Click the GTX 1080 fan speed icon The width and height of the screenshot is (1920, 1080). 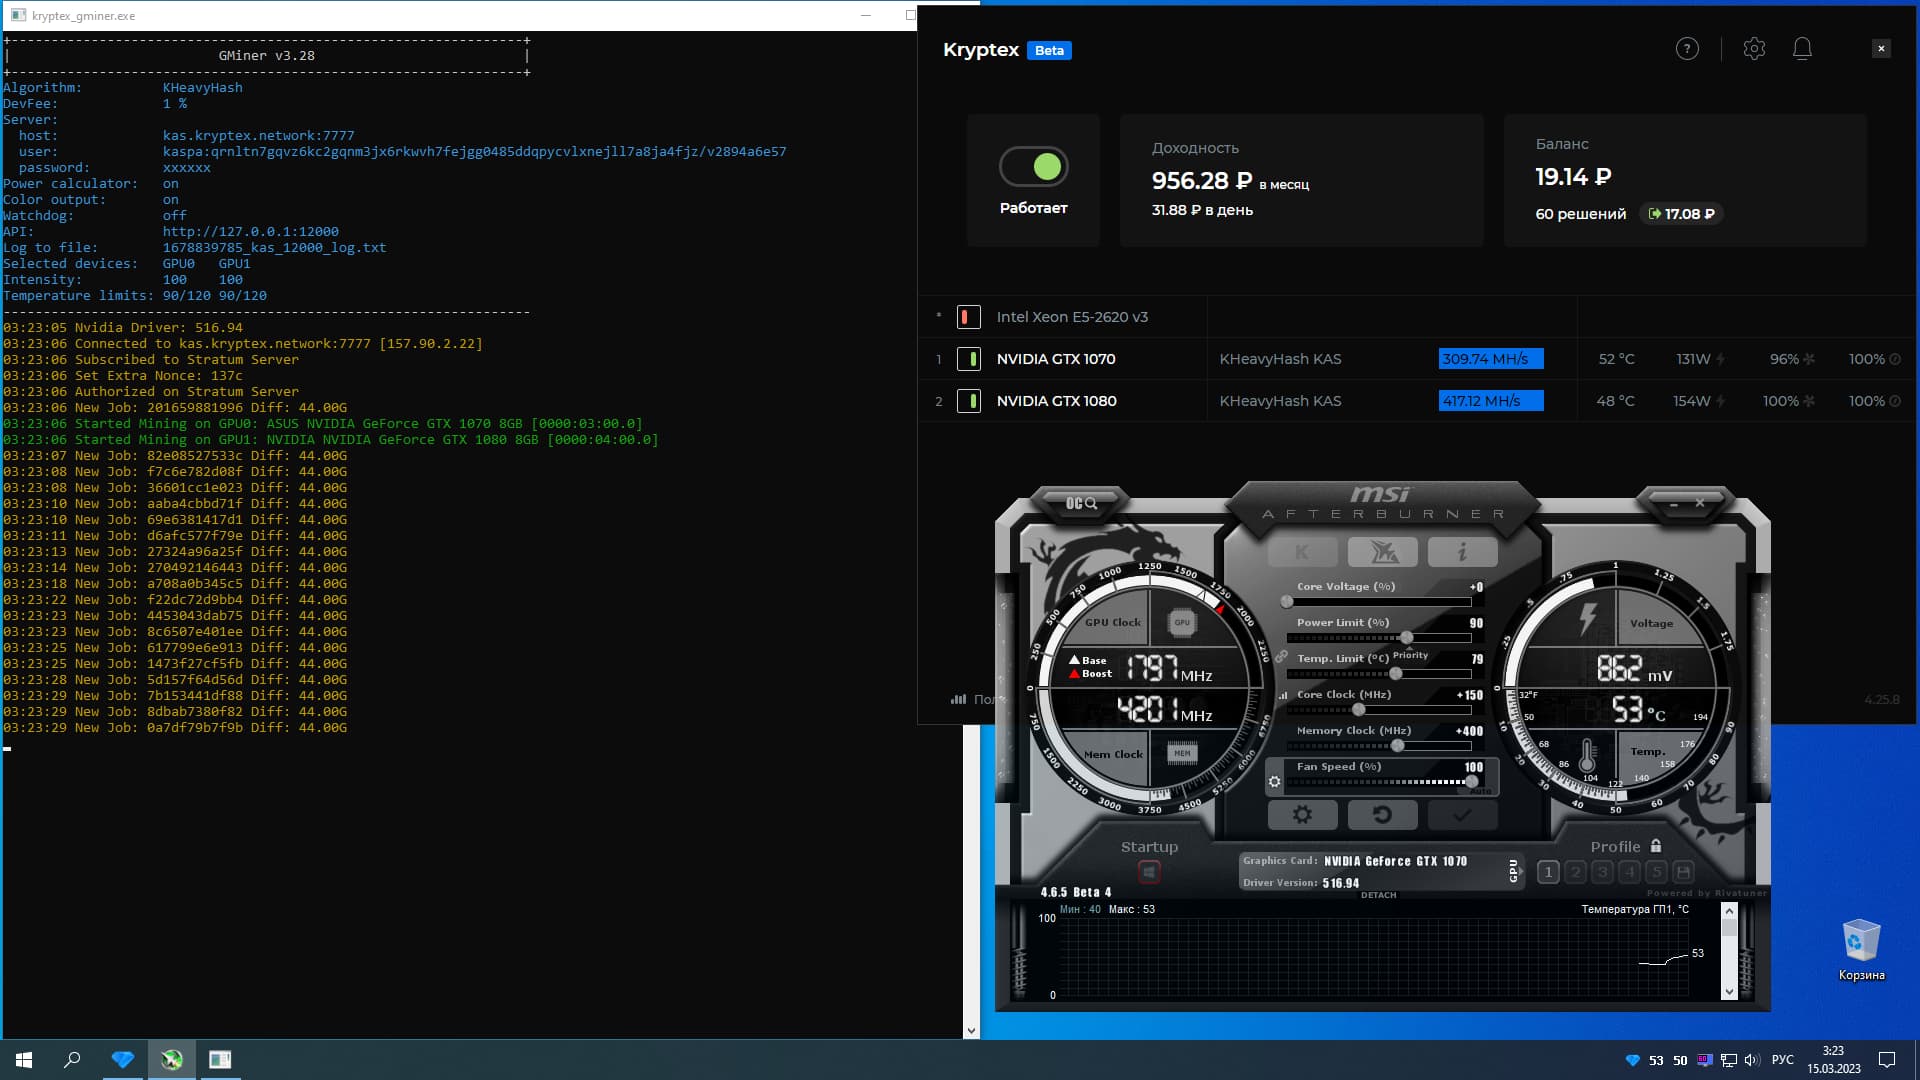point(1809,401)
